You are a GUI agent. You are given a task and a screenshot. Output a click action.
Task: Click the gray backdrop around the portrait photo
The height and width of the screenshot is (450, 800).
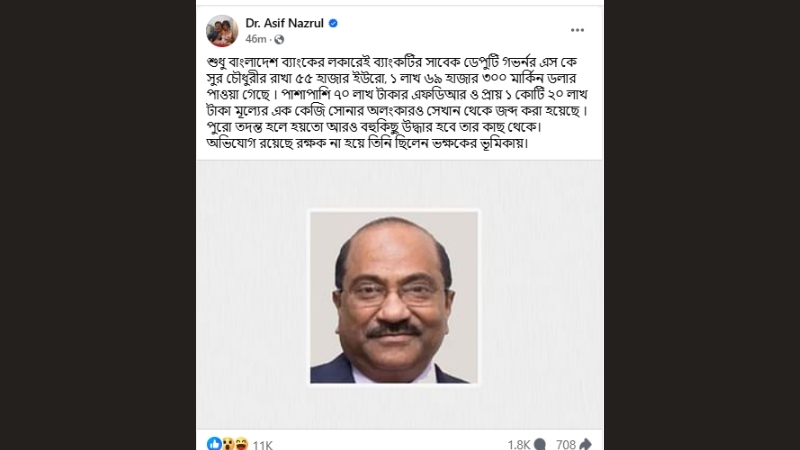point(250,296)
